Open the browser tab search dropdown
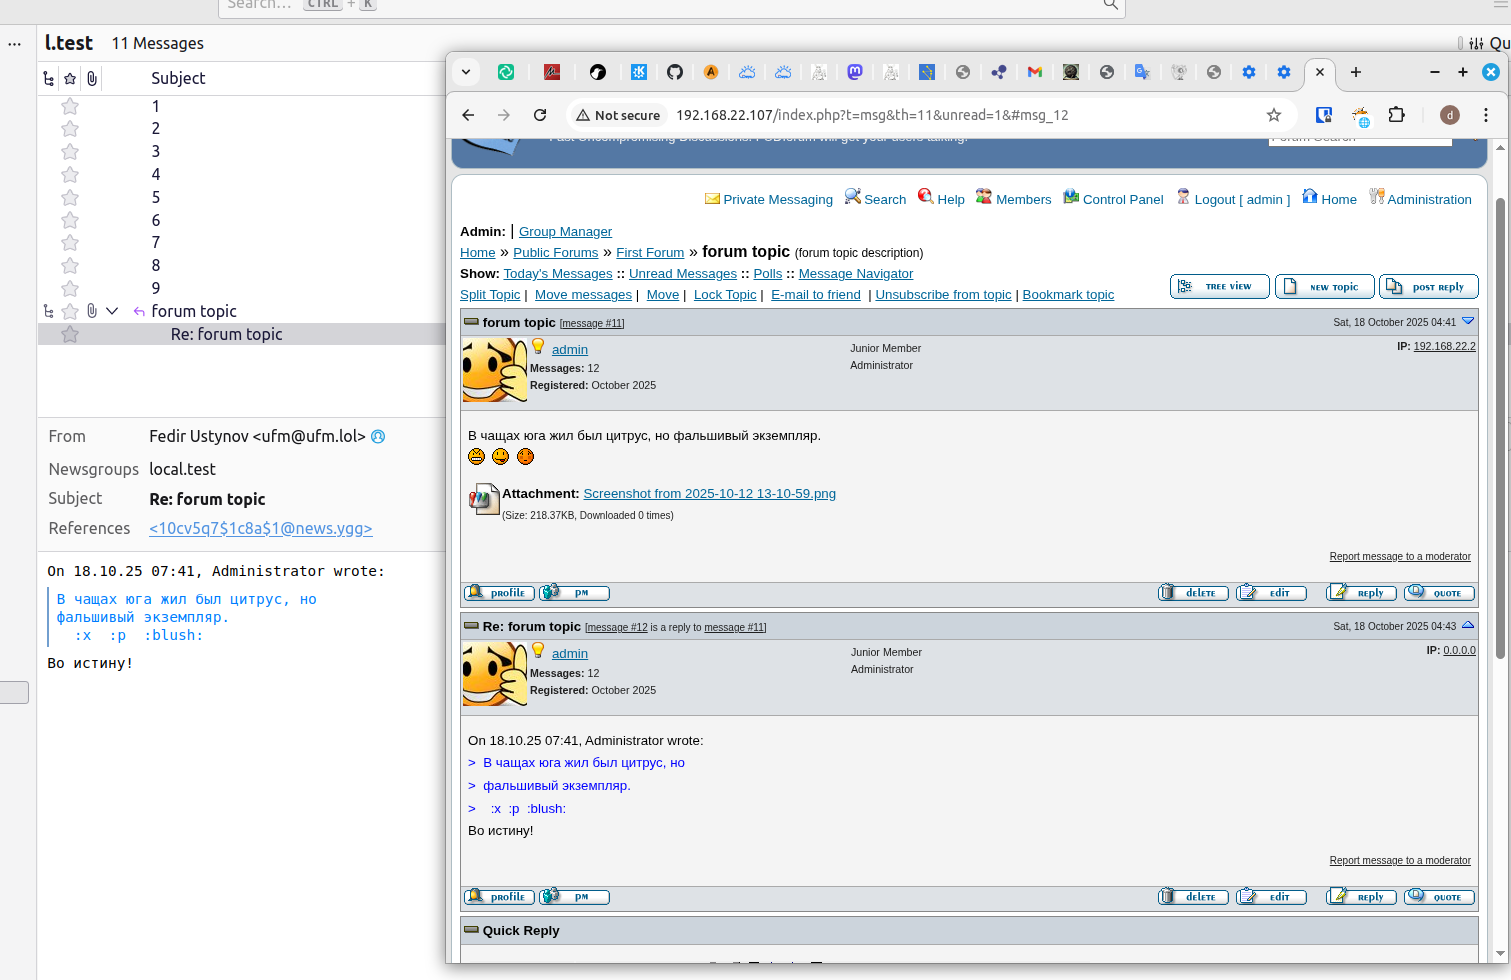Screen dimensions: 1511x980 (x=466, y=72)
